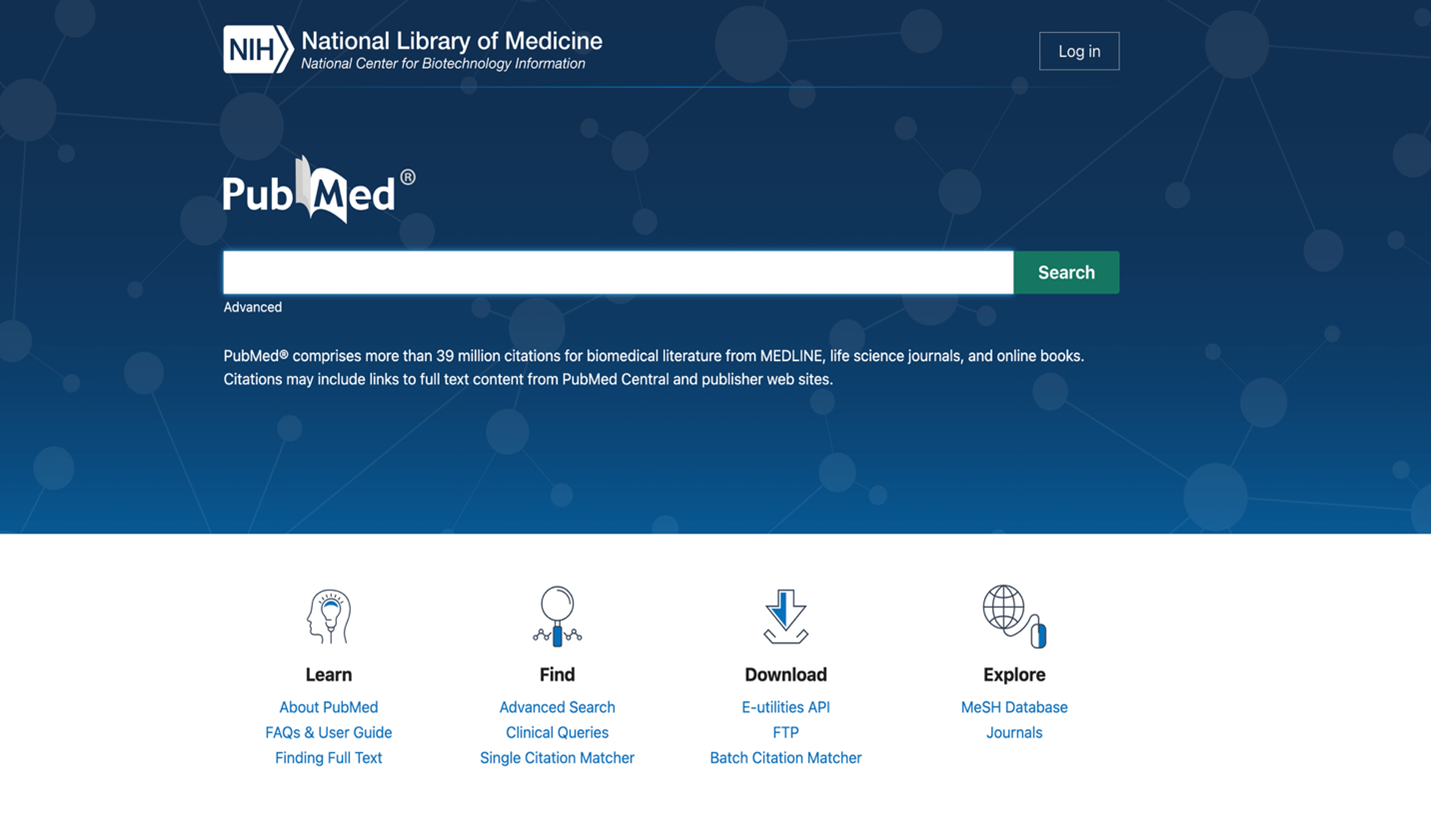Launch the Single Citation Matcher

coord(557,758)
